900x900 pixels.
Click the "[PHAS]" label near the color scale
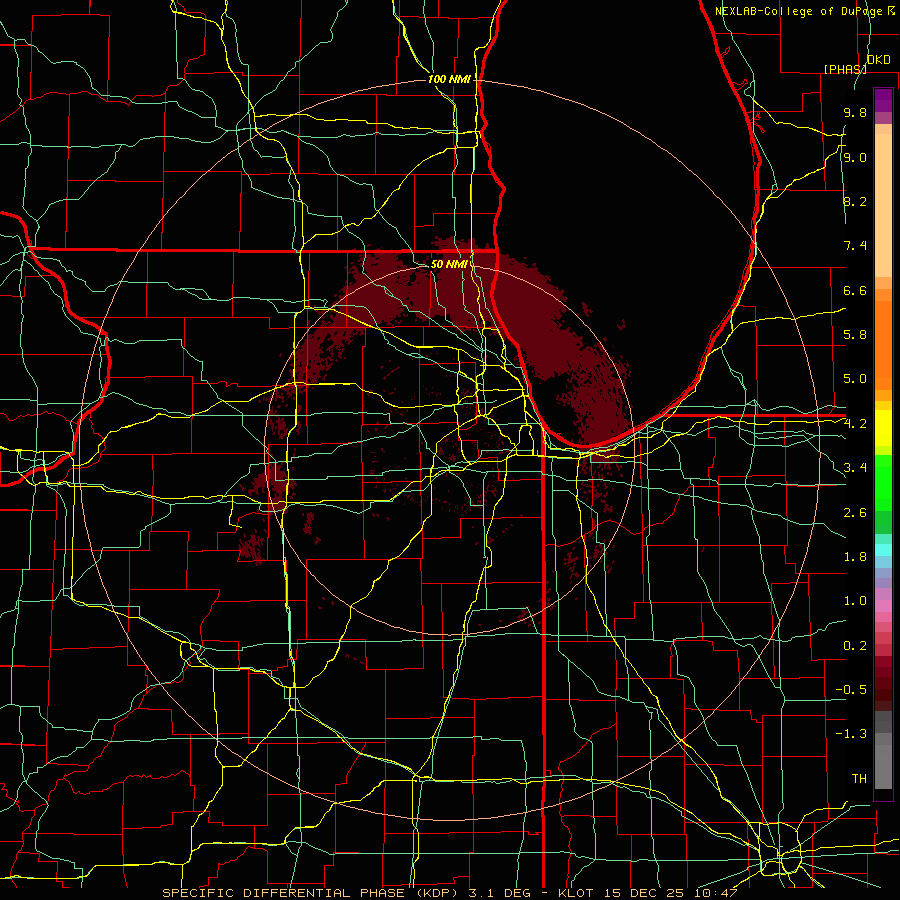(x=845, y=69)
